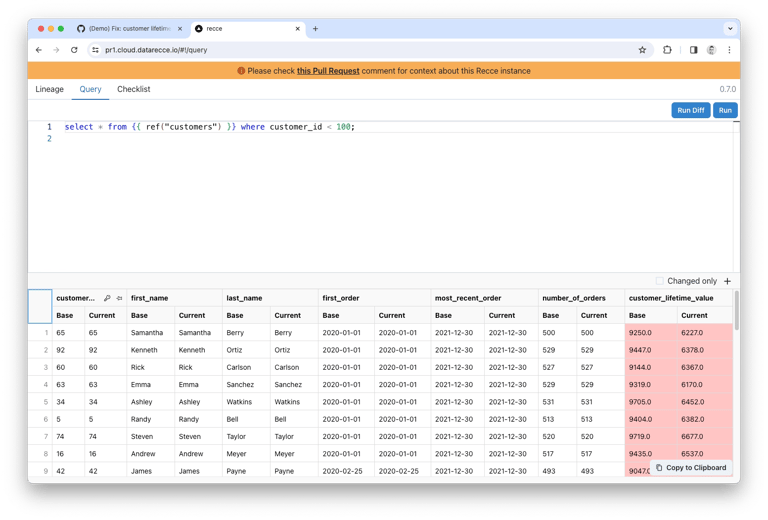768x520 pixels.
Task: Click the base first name Randy cell
Action: point(151,419)
